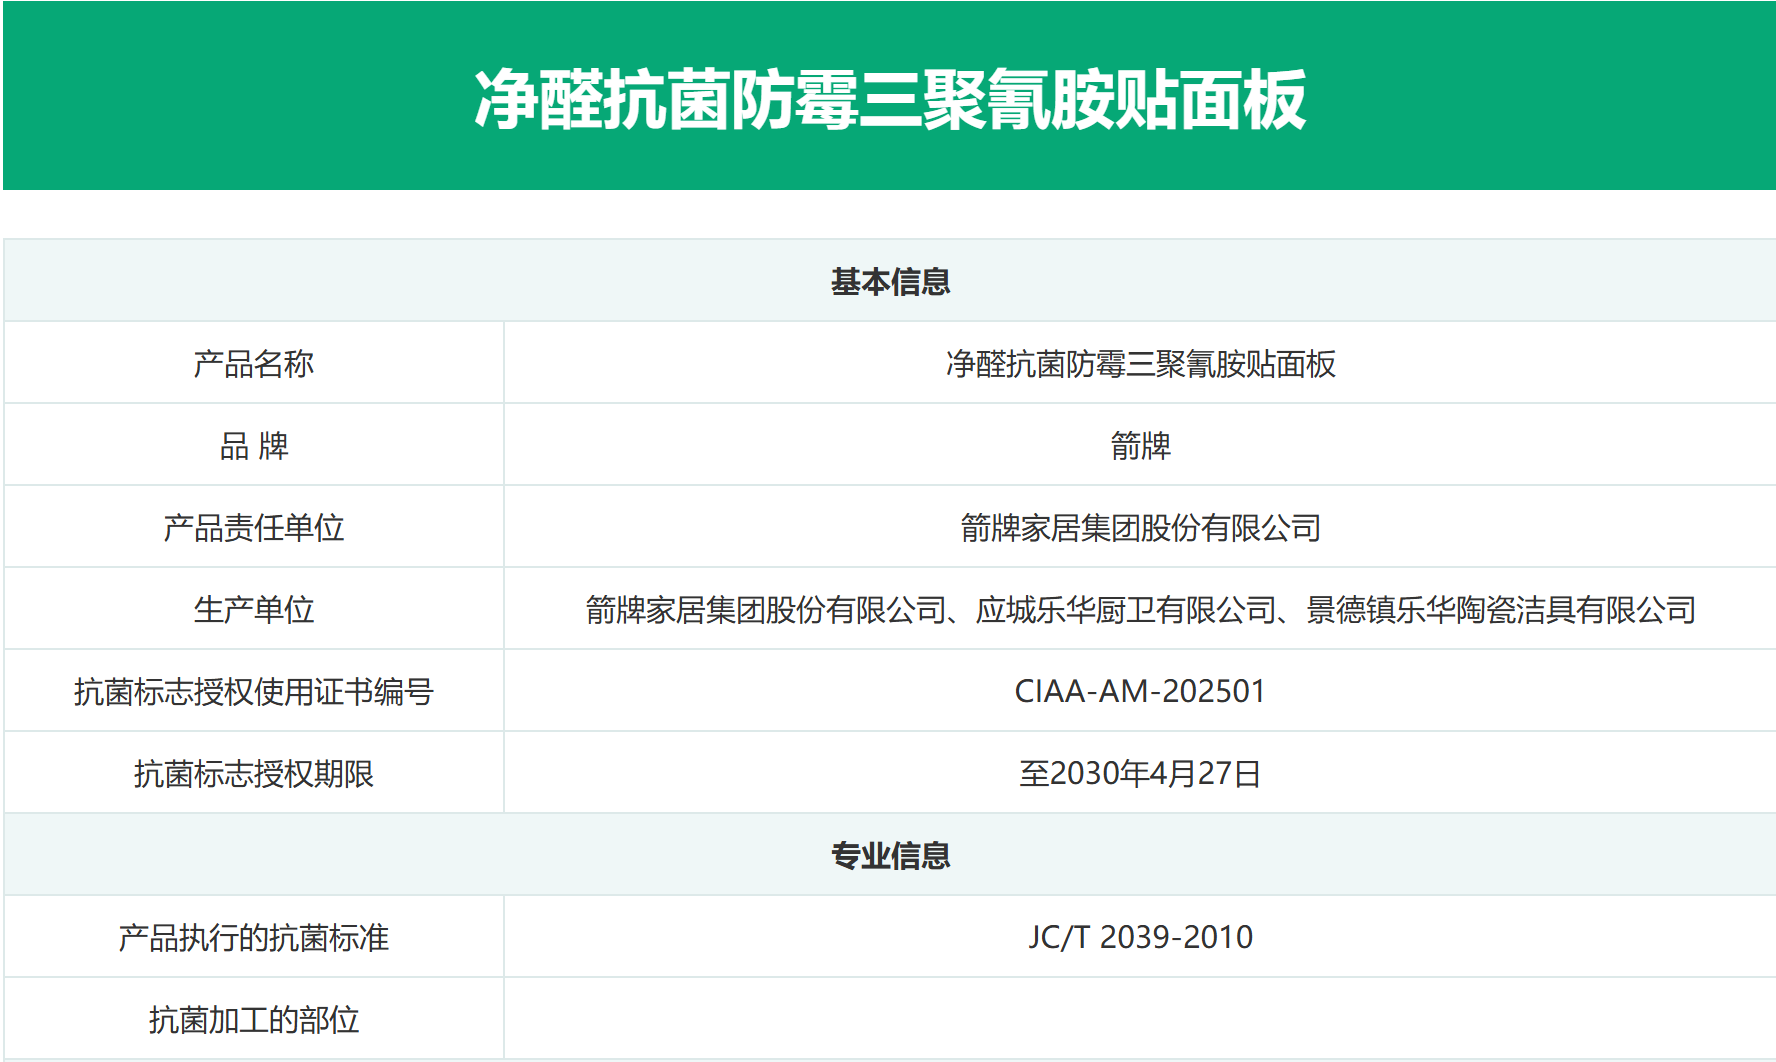
Task: Click the 抗菌标志授权期限 row label
Action: point(254,774)
